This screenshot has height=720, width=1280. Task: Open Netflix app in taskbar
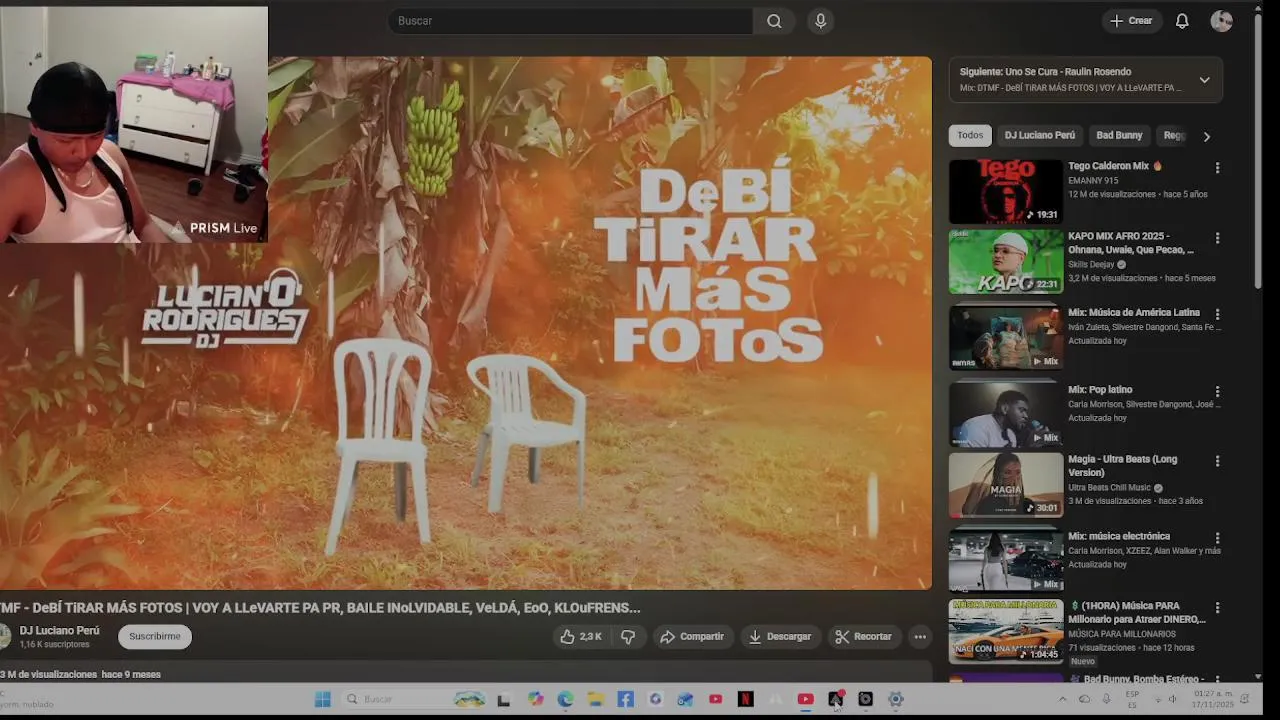pos(745,699)
